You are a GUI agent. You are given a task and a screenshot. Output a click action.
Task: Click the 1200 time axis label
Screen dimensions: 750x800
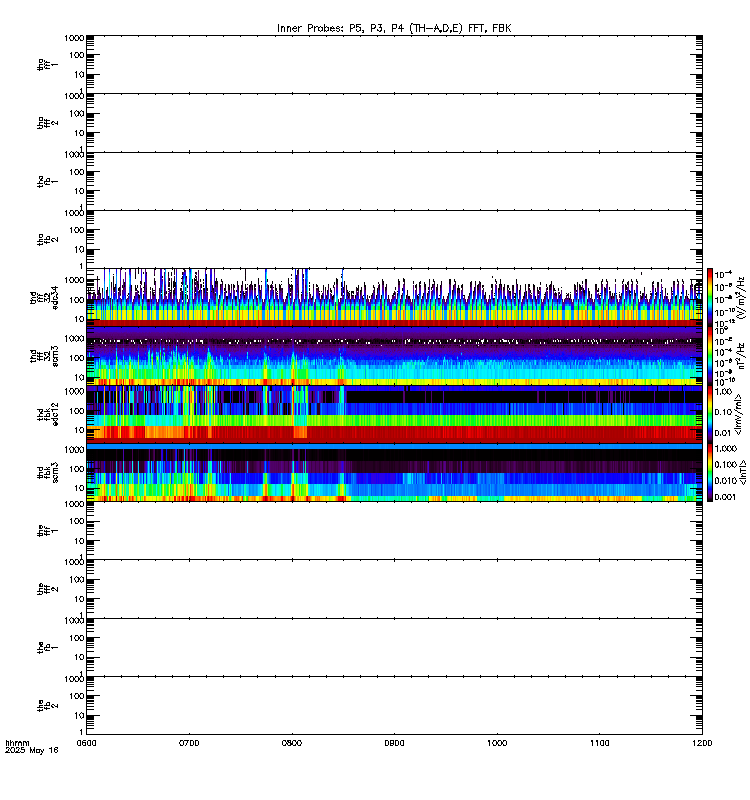[702, 743]
